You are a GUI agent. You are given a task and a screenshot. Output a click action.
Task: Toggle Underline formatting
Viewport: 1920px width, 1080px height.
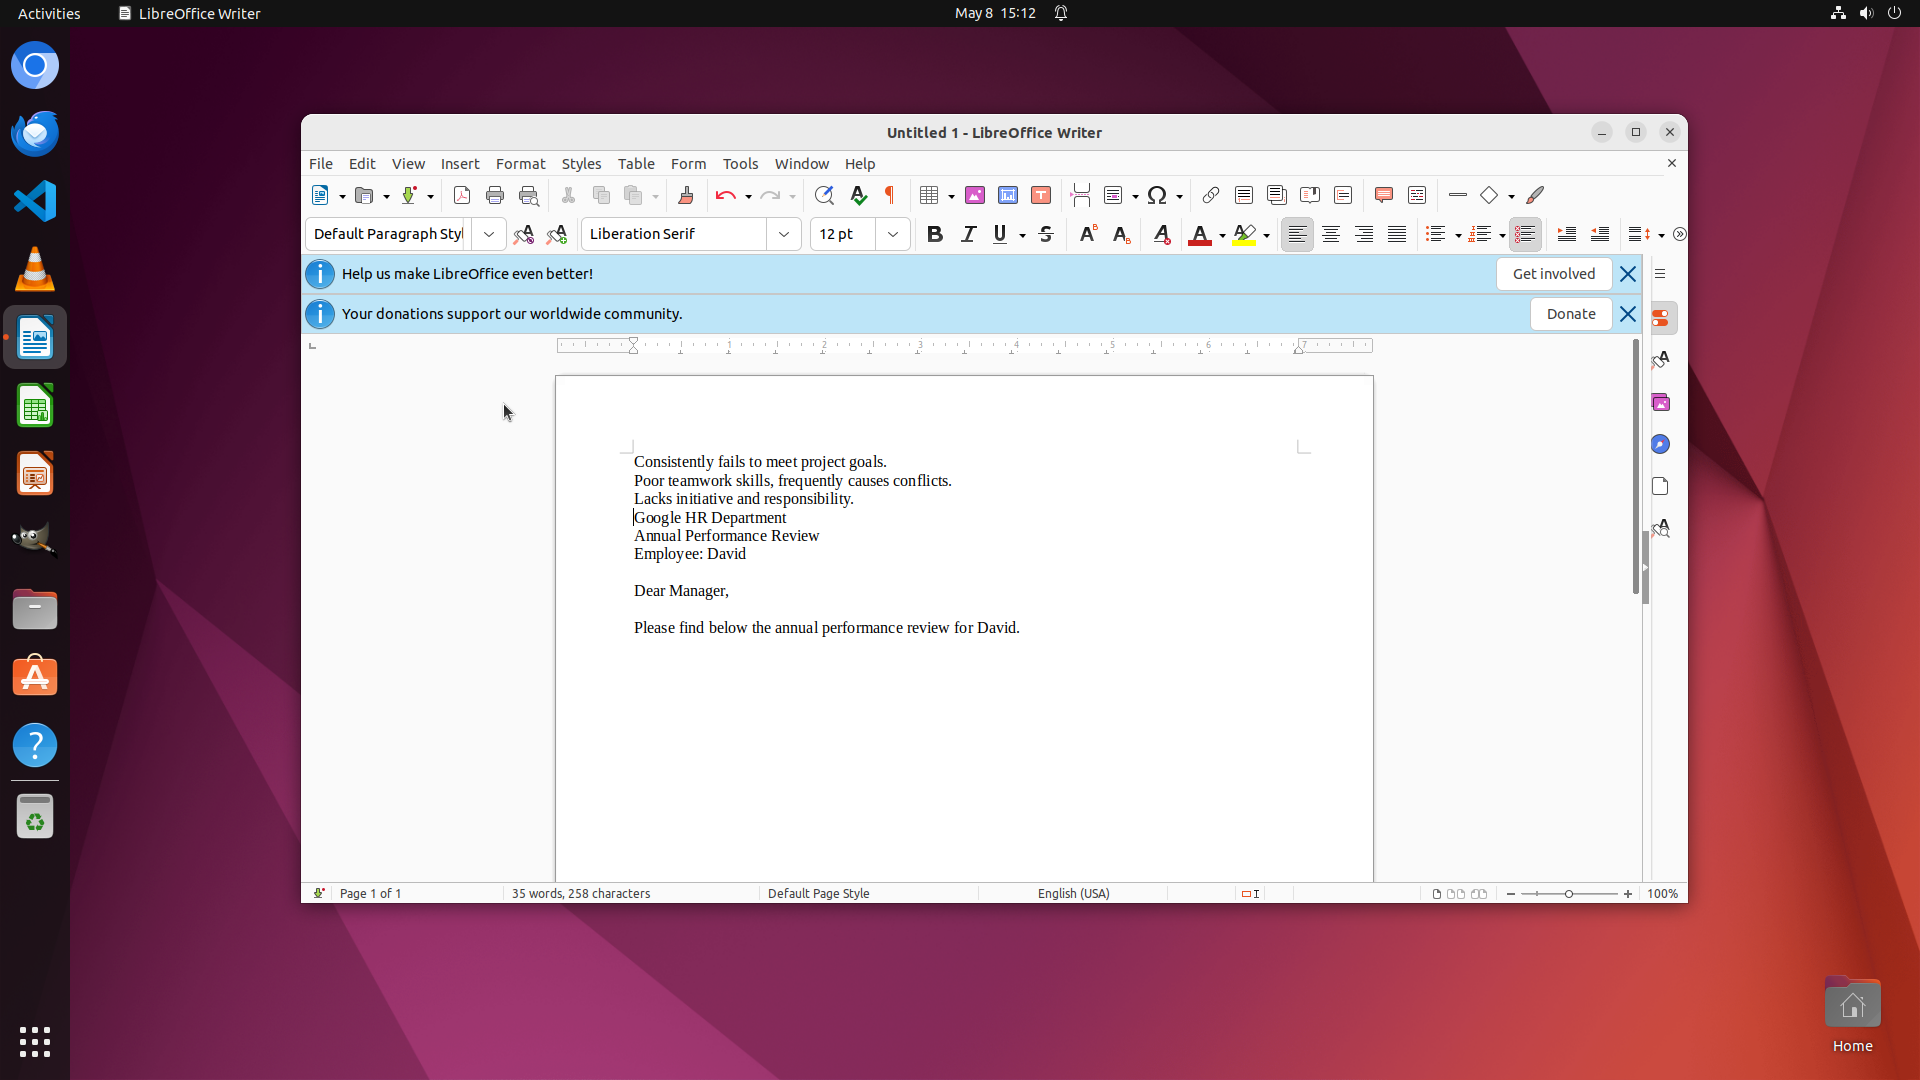tap(1000, 234)
